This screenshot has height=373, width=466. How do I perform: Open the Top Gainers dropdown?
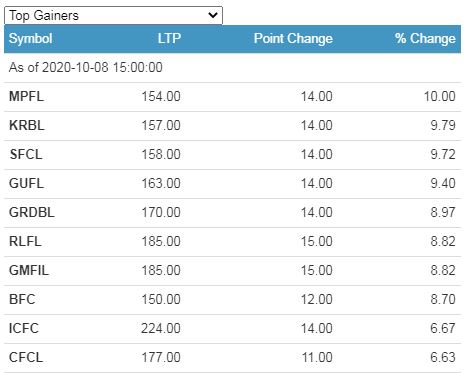click(113, 15)
